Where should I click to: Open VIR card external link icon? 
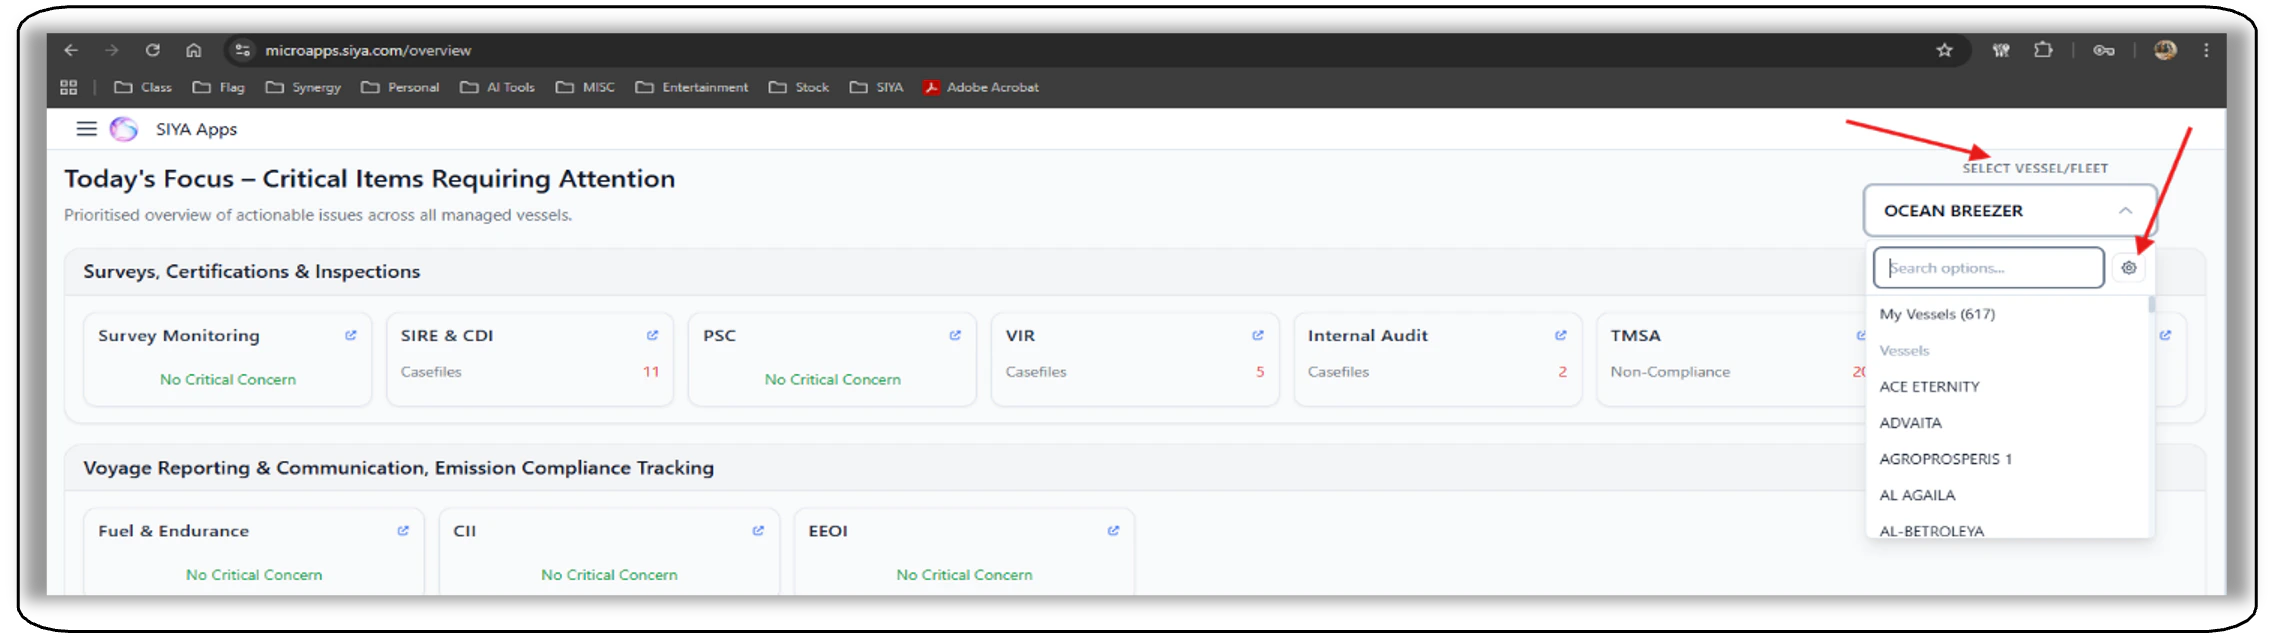1258,335
